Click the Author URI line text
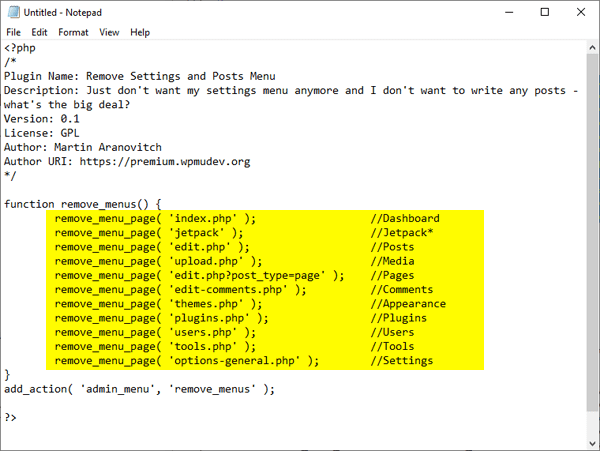This screenshot has height=451, width=600. 127,161
